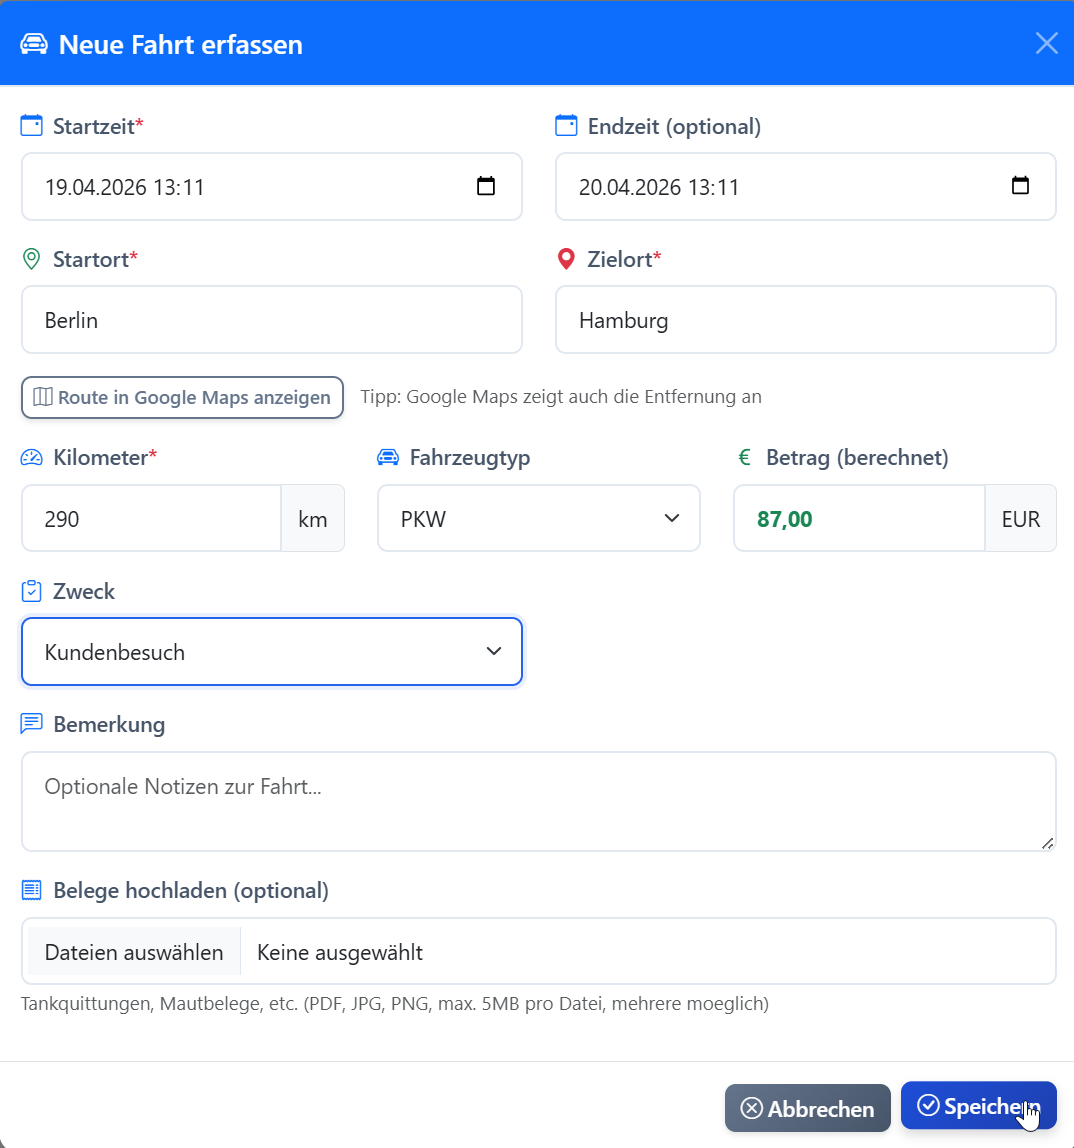Click the Zielort field containing Hamburg
Screen dimensions: 1074x1148
click(x=805, y=320)
